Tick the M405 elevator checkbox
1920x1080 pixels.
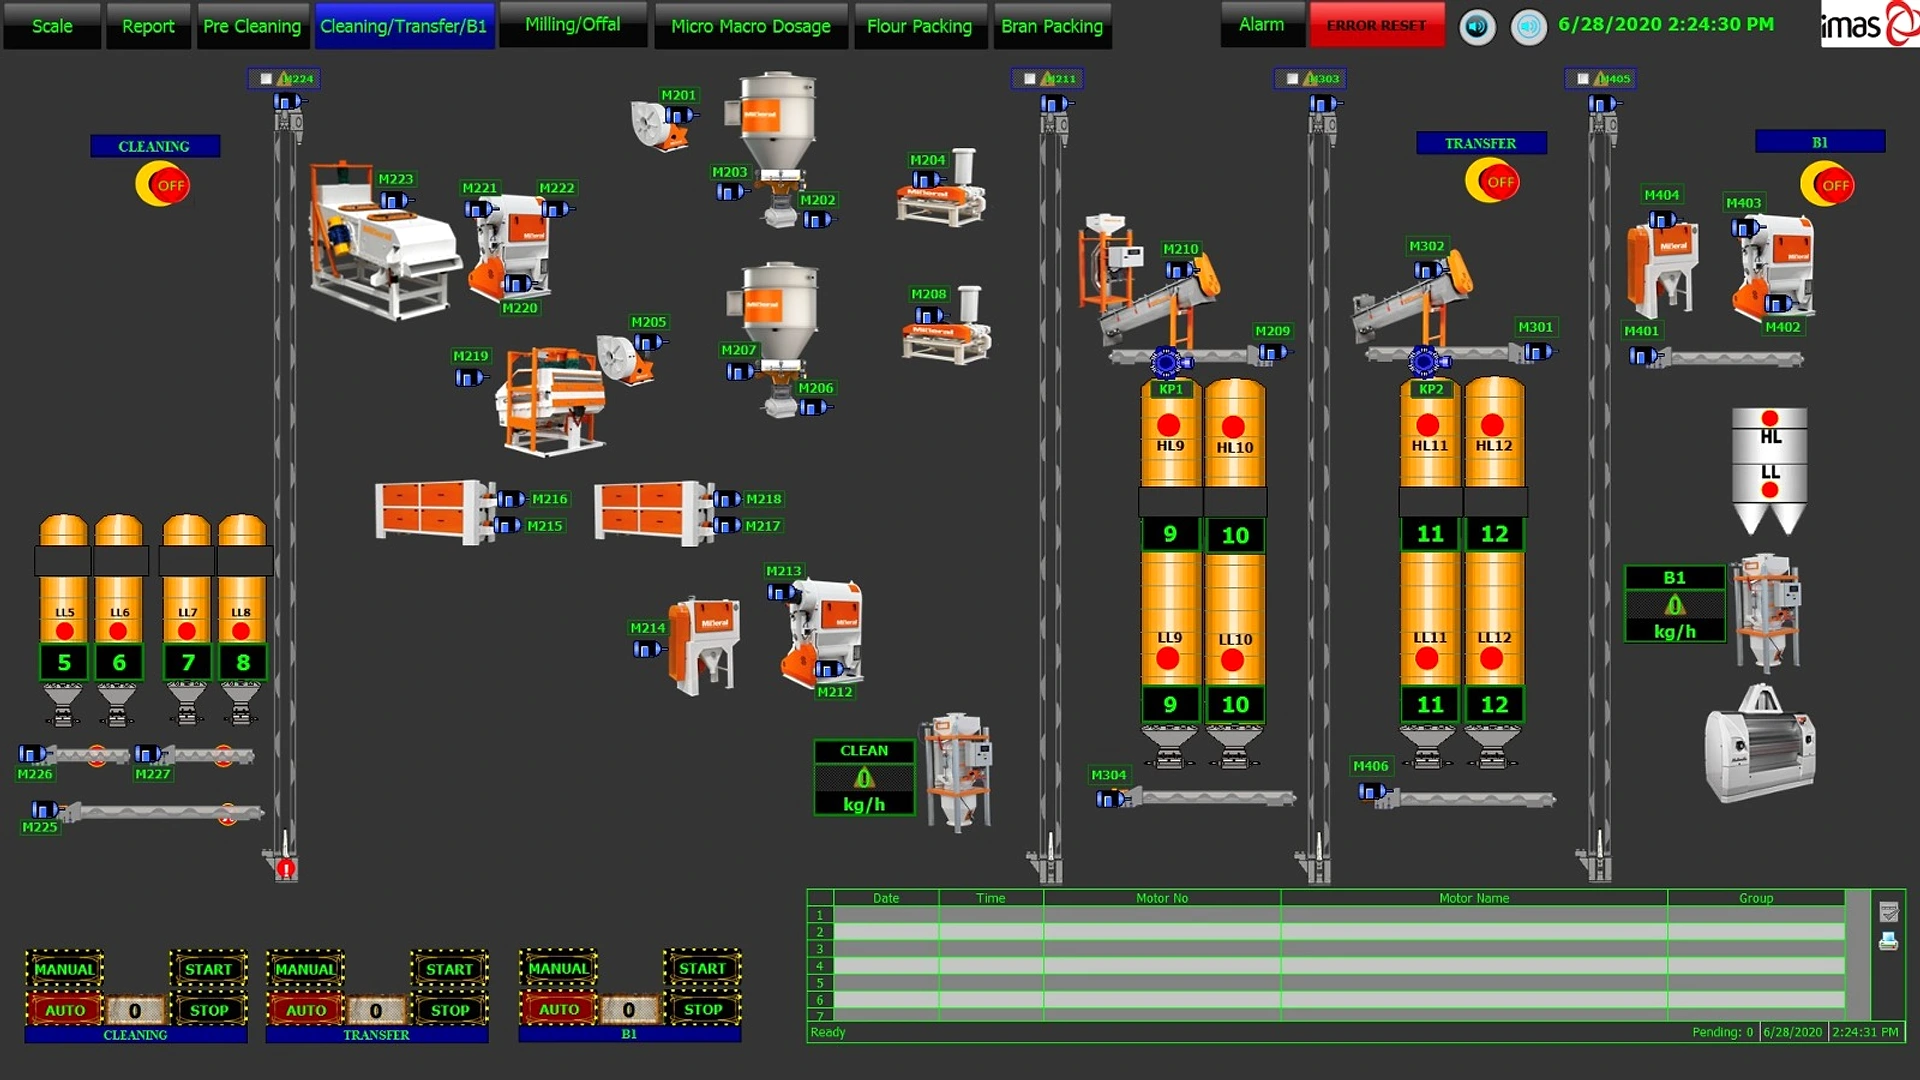click(1583, 78)
